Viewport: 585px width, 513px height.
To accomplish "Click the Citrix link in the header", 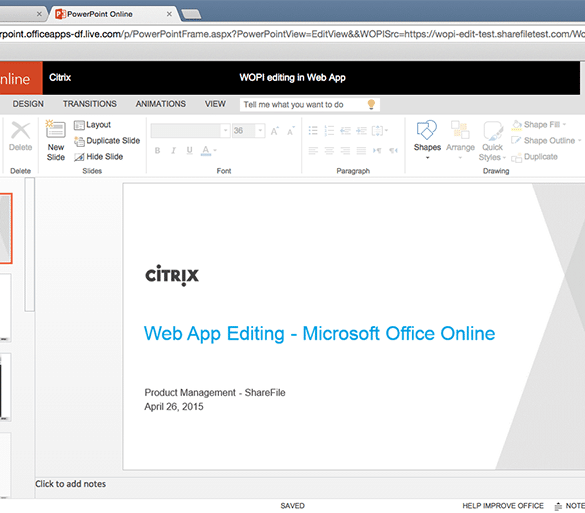I will tap(60, 77).
